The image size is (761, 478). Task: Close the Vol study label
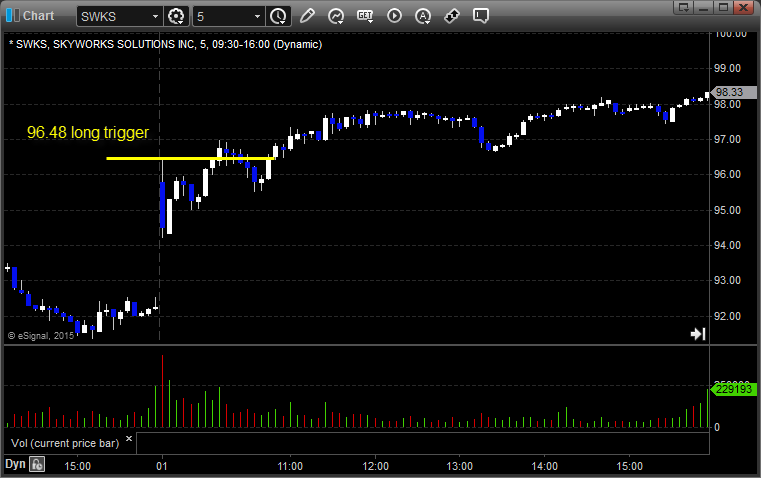tap(129, 438)
